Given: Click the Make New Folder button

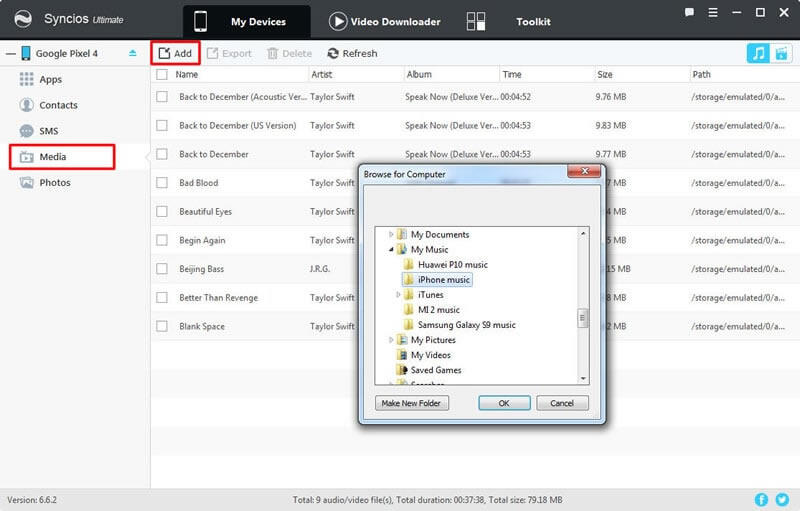Looking at the screenshot, I should coord(412,403).
